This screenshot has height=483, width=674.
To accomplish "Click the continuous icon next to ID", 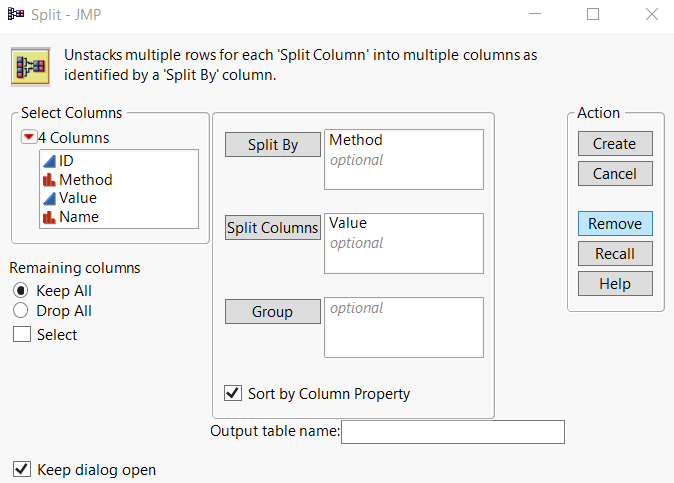I will tap(48, 161).
